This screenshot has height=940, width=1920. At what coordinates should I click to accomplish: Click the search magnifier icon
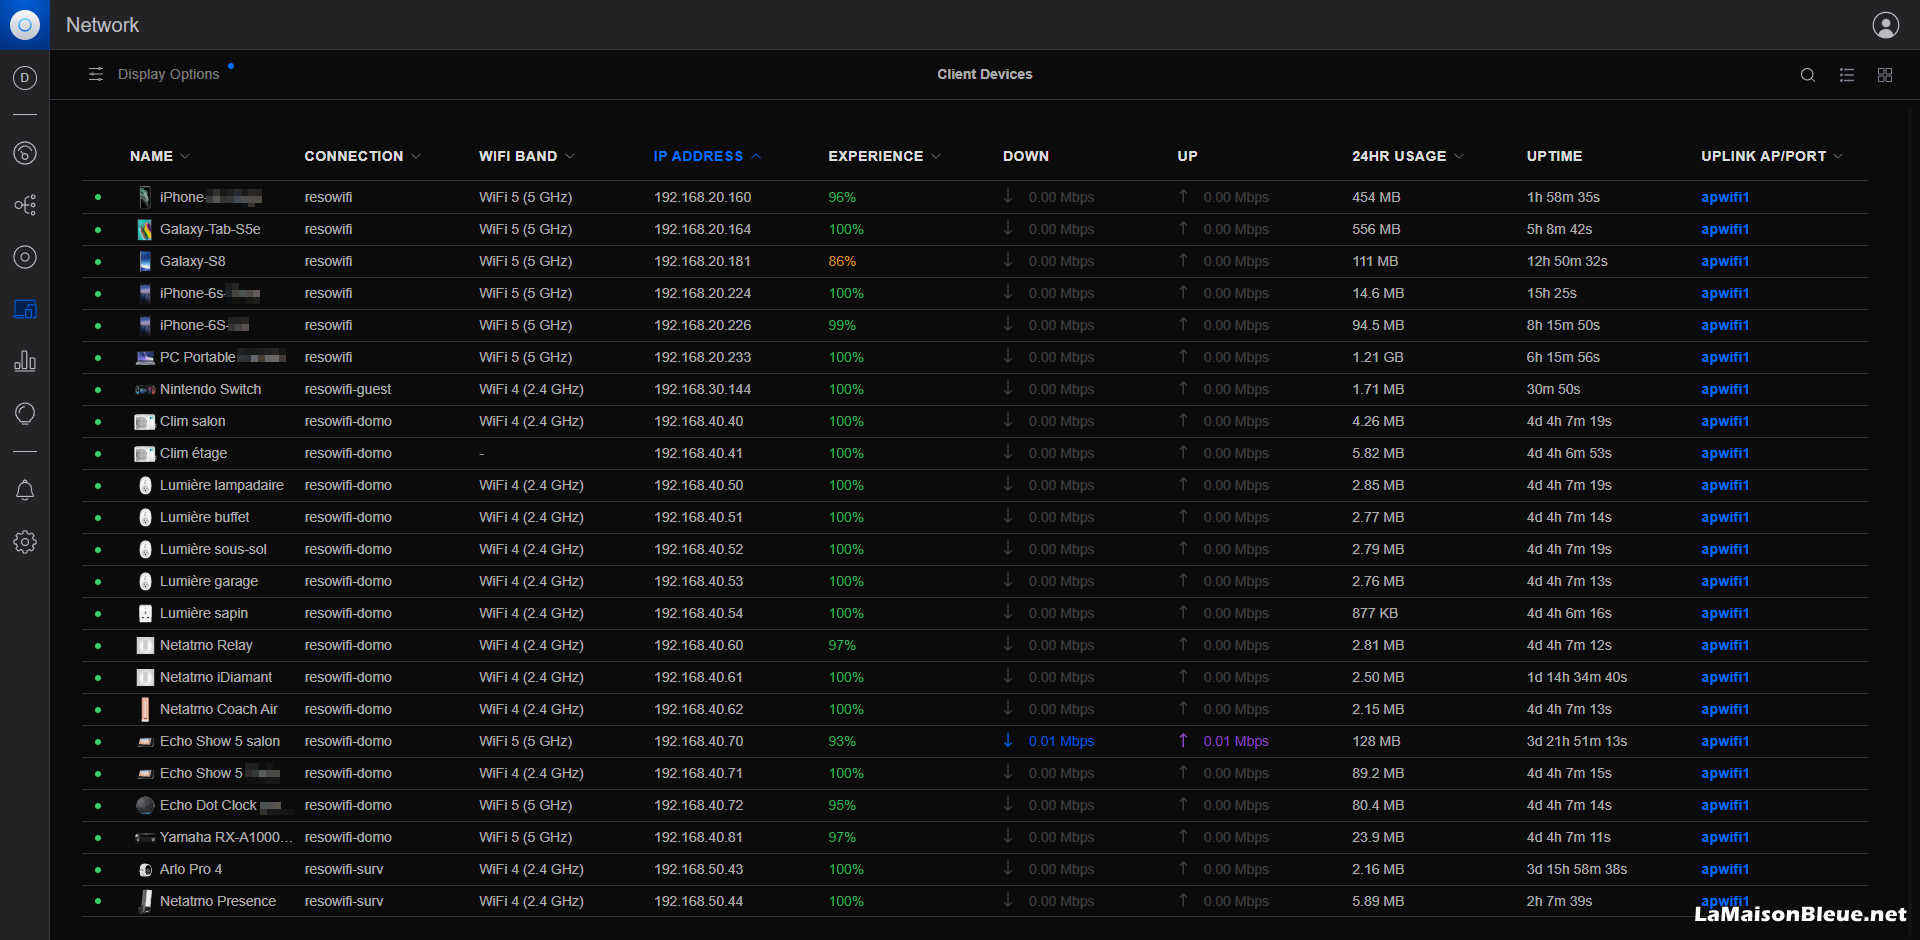(1808, 75)
